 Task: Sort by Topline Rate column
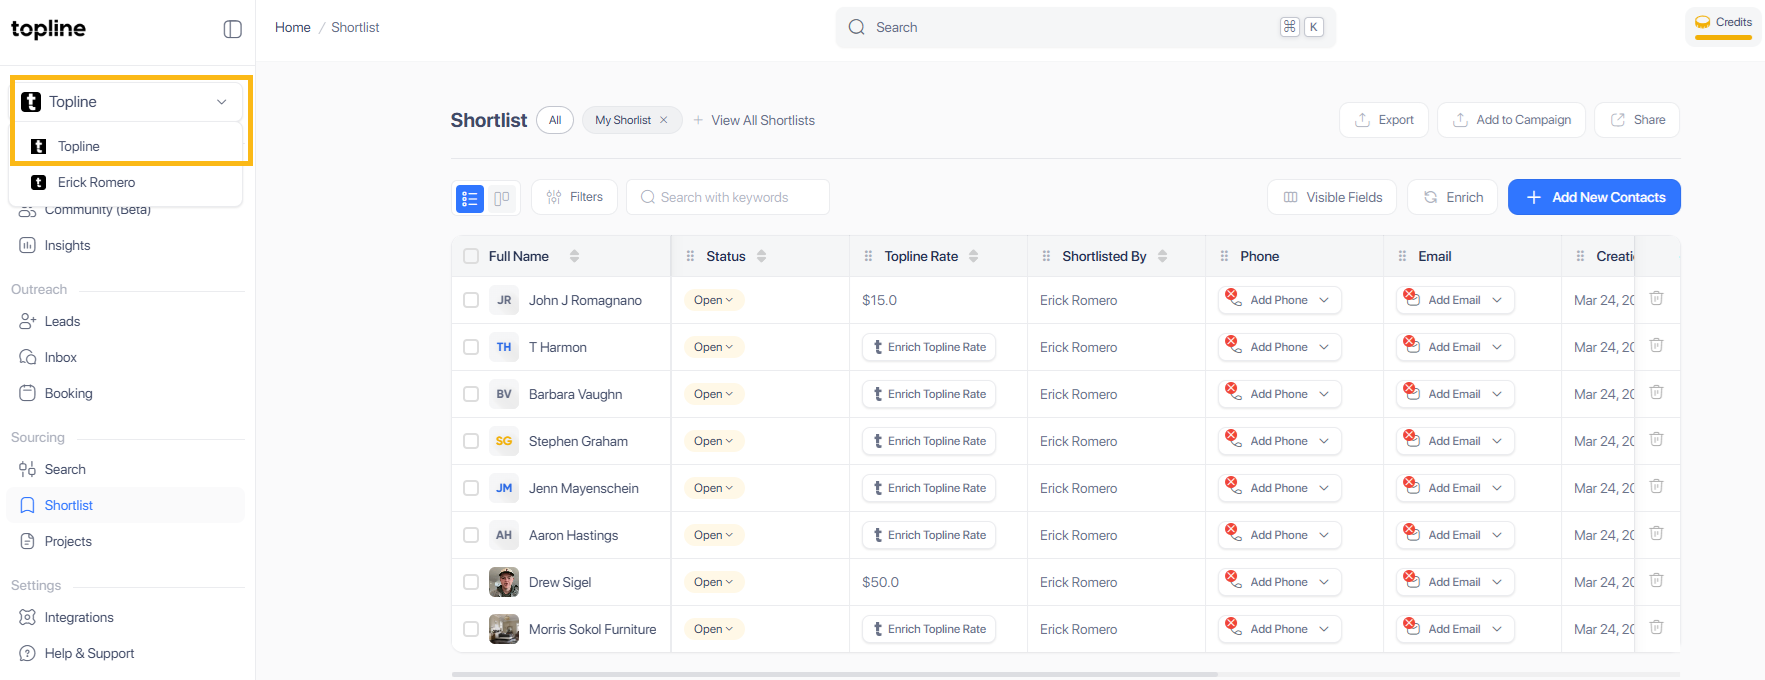pos(973,256)
